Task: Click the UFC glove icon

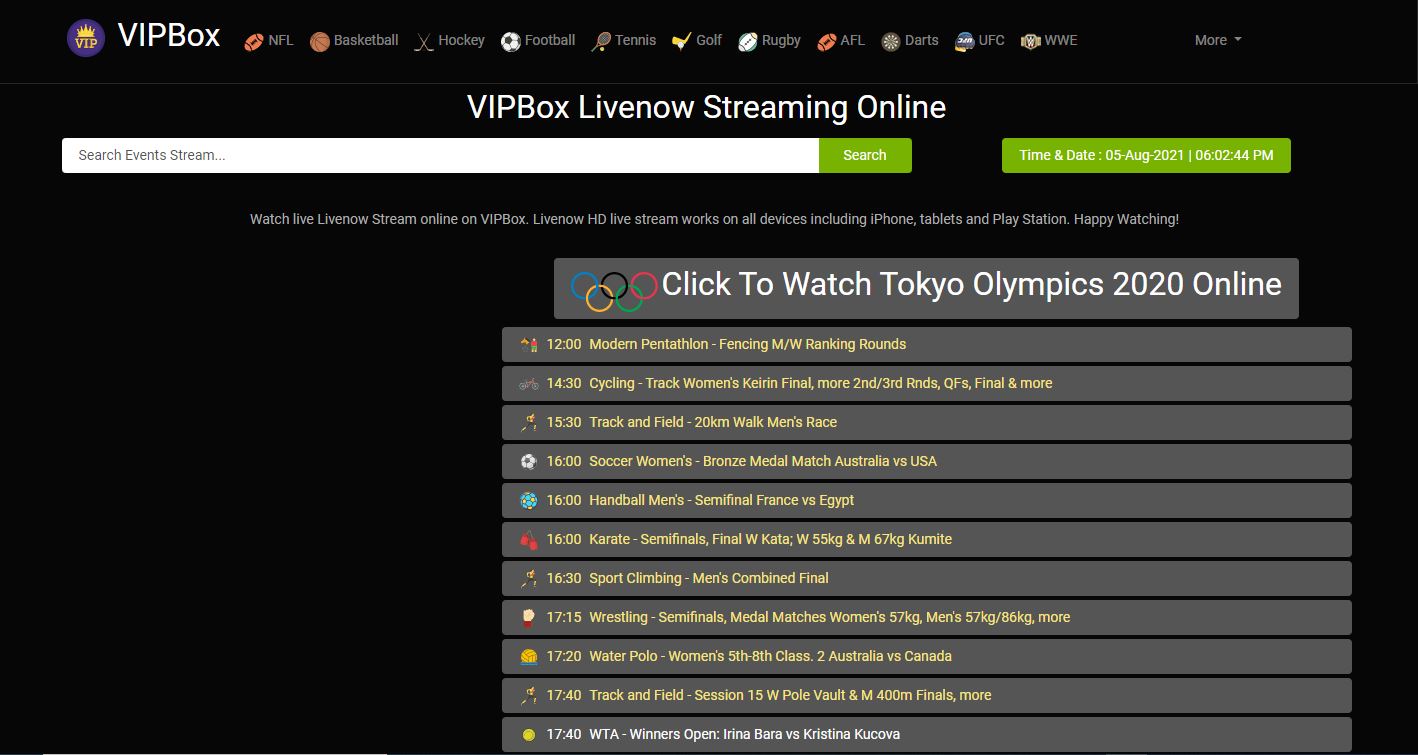Action: (965, 42)
